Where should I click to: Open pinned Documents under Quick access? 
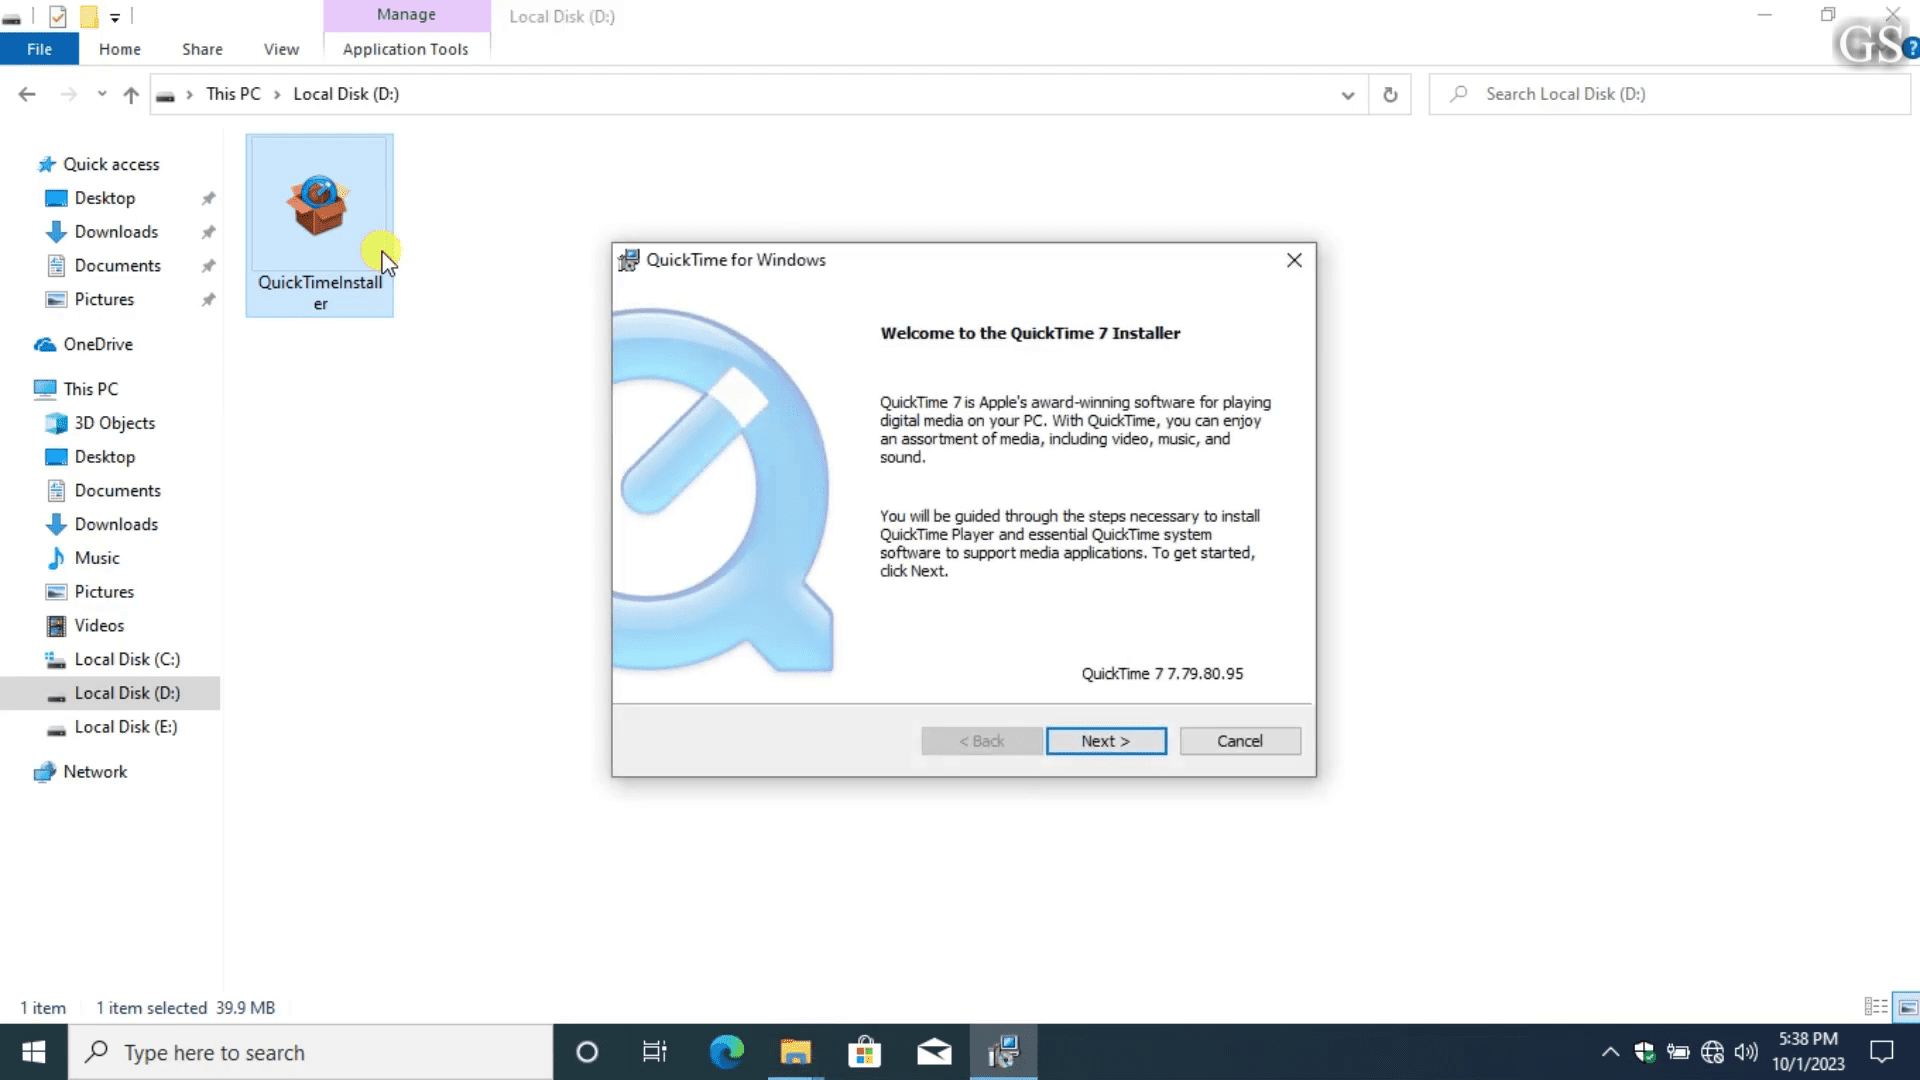118,266
